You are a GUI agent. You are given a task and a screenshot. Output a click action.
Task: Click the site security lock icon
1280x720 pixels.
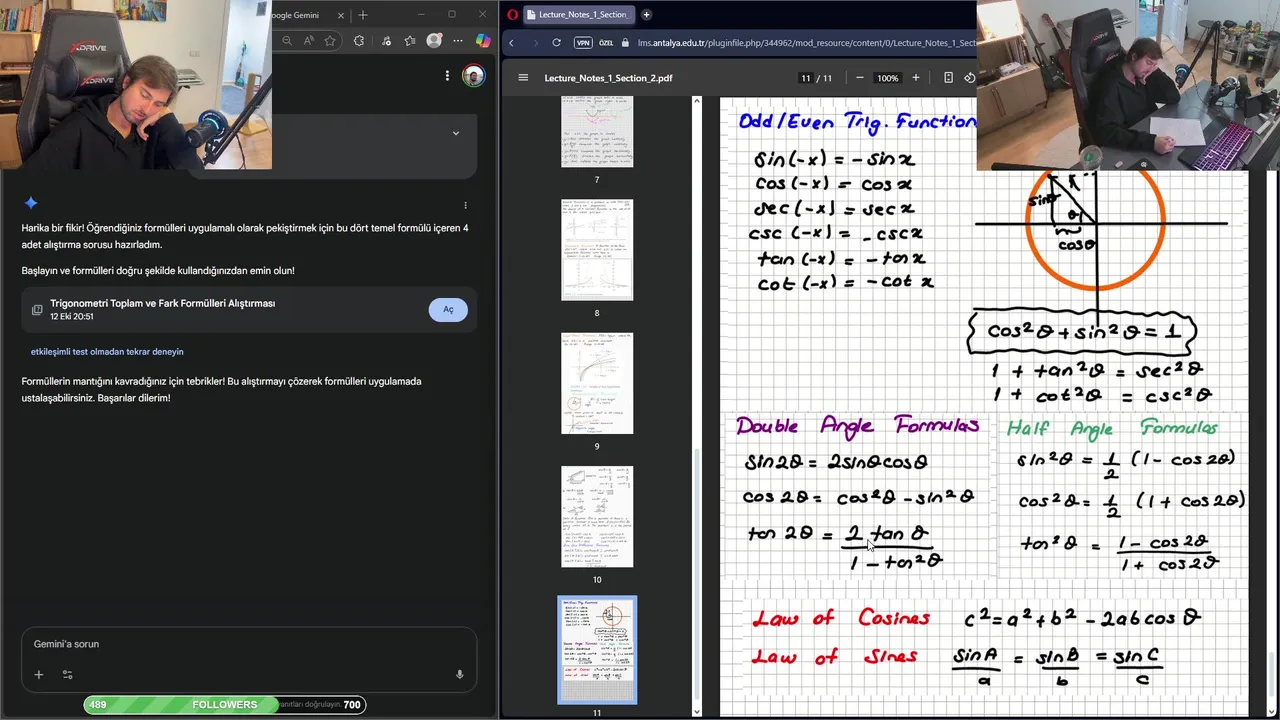[x=626, y=43]
